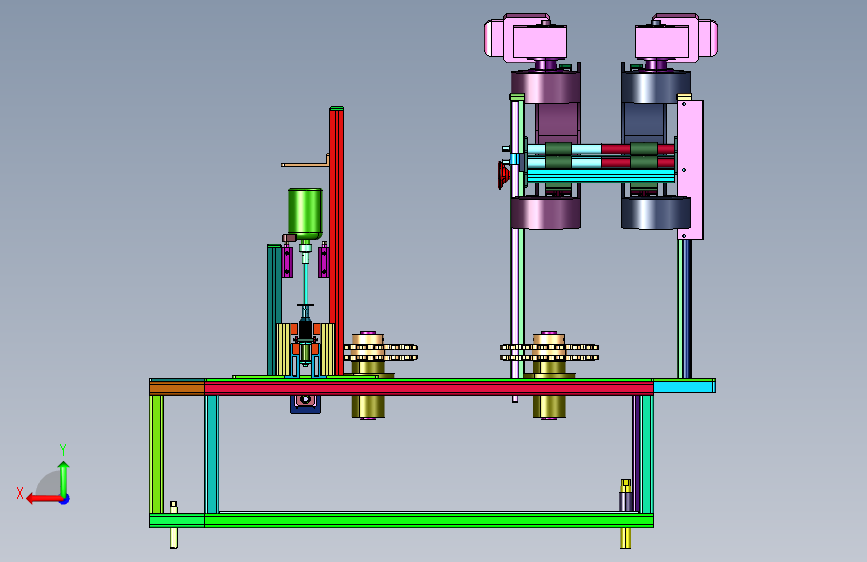867x562 pixels.
Task: Pick the lower dark blue roller
Action: 656,213
